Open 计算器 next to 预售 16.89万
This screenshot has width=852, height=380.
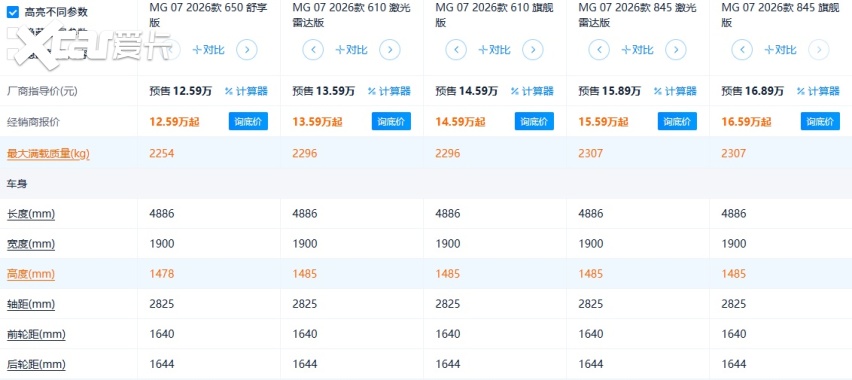click(818, 91)
